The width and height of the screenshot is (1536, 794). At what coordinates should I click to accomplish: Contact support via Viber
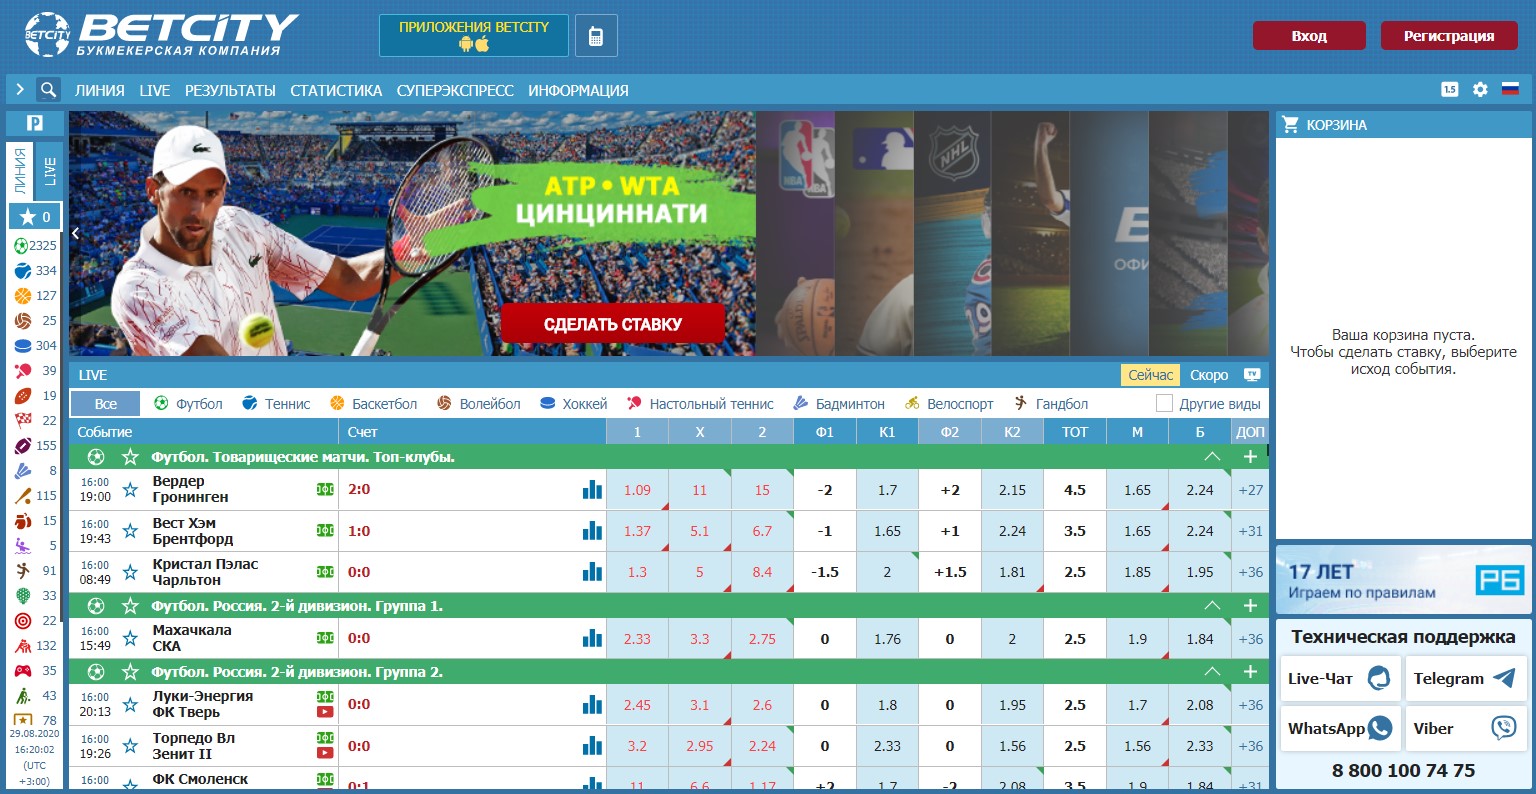1466,728
